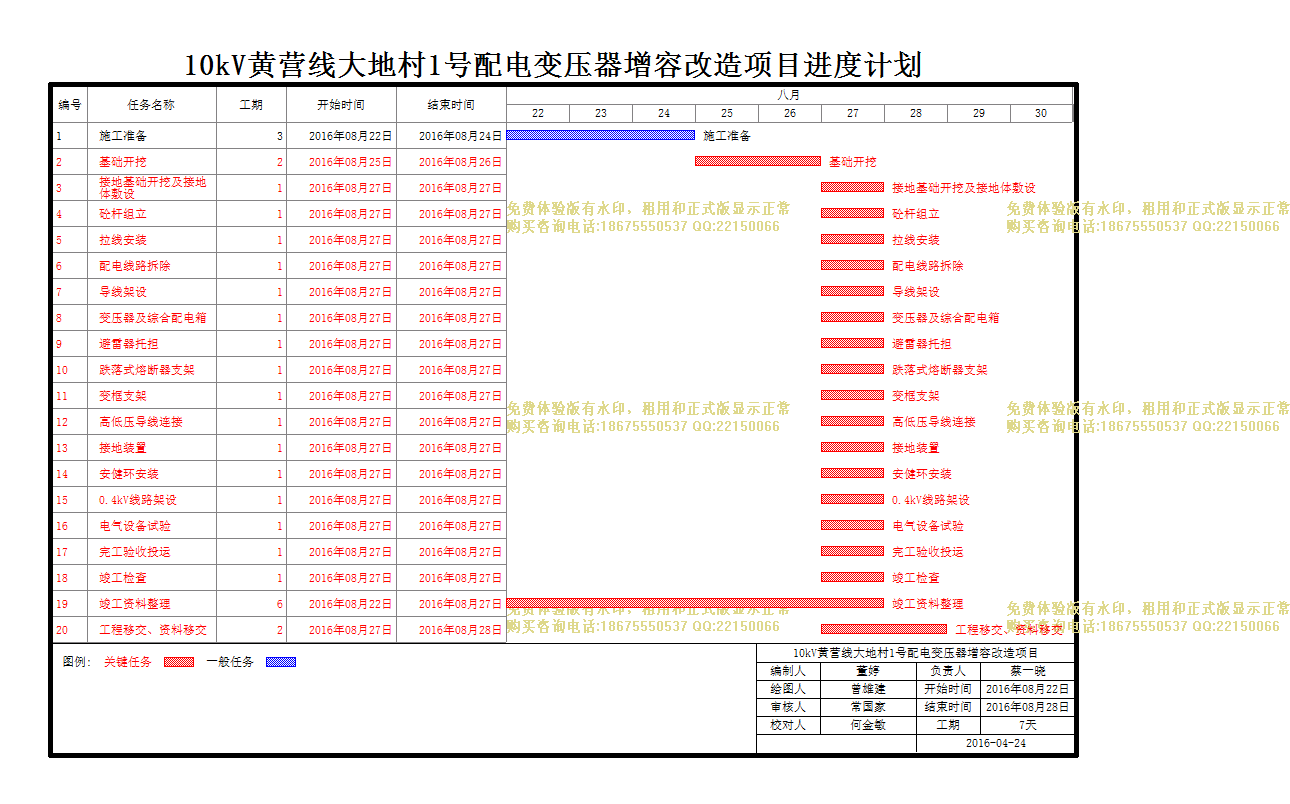Click start date 2016年08月22日 in the 施工准备 row

click(x=350, y=136)
